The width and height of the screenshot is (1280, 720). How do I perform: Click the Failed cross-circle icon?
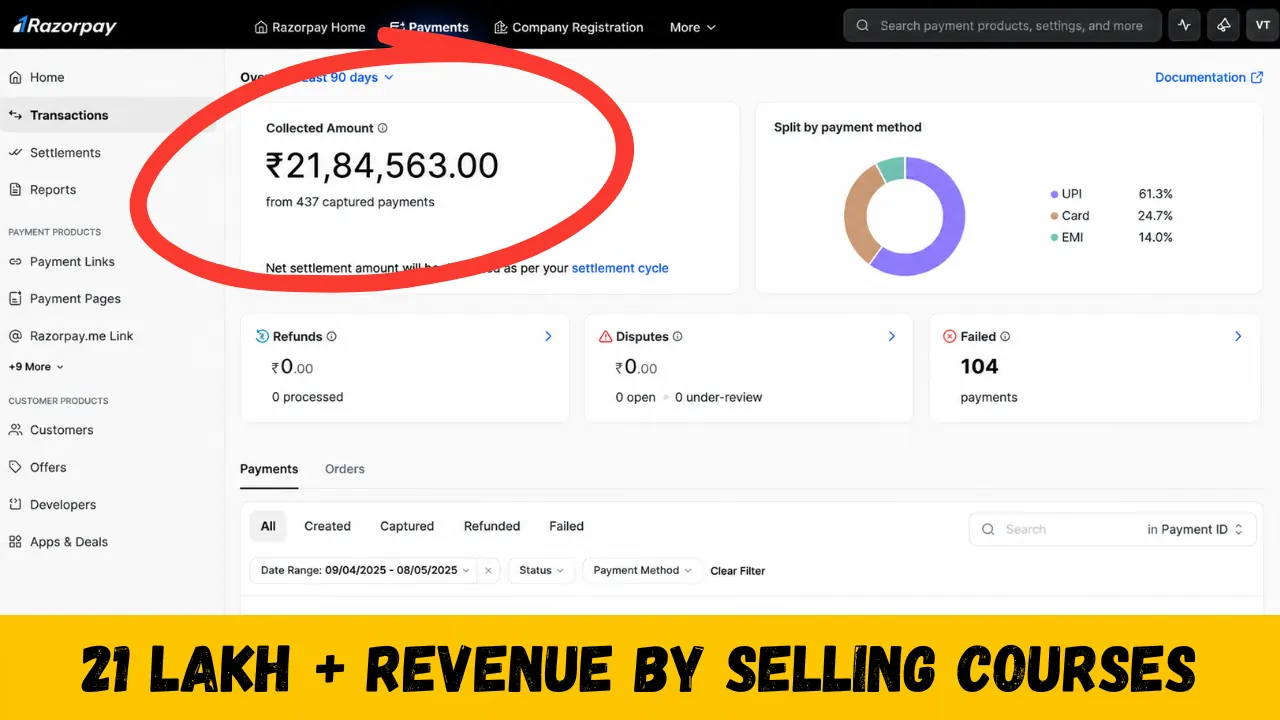tap(950, 337)
